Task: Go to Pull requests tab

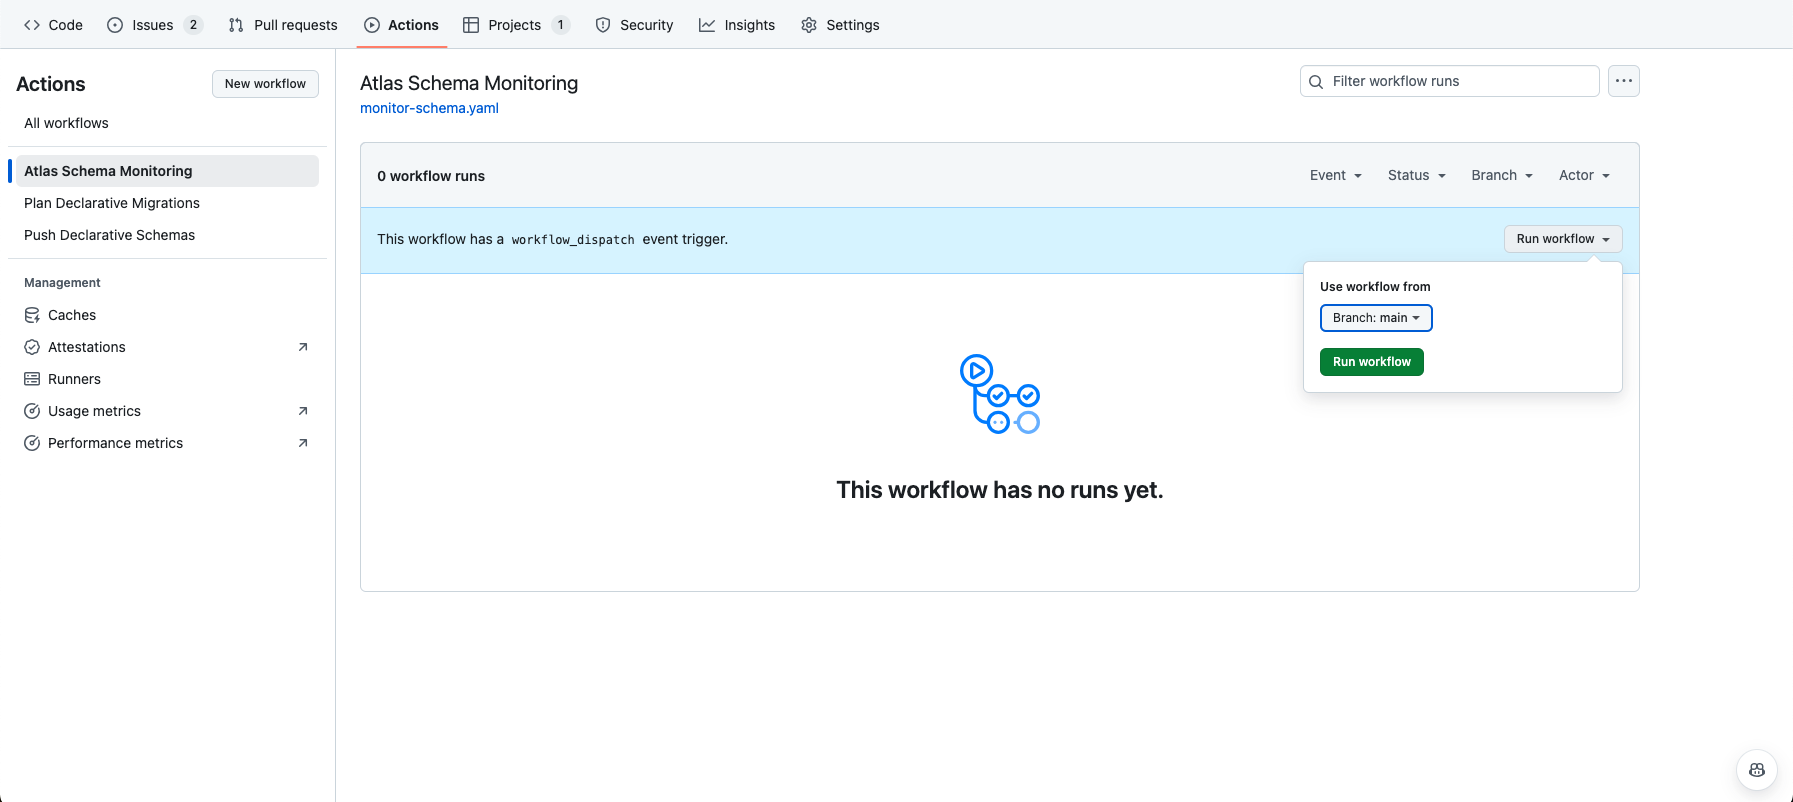Action: tap(283, 25)
